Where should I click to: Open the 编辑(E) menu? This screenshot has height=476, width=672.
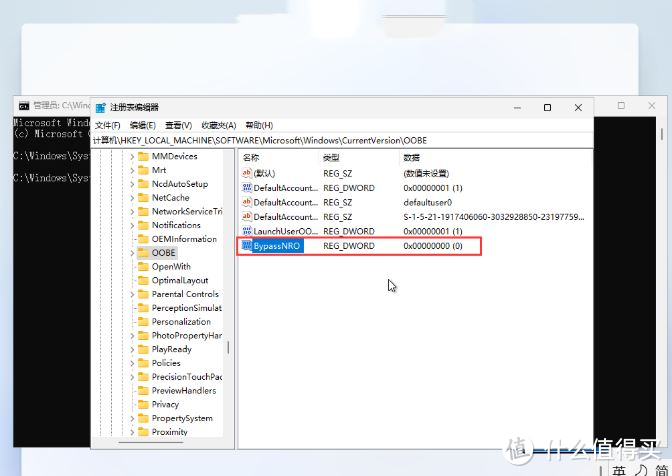pyautogui.click(x=143, y=125)
